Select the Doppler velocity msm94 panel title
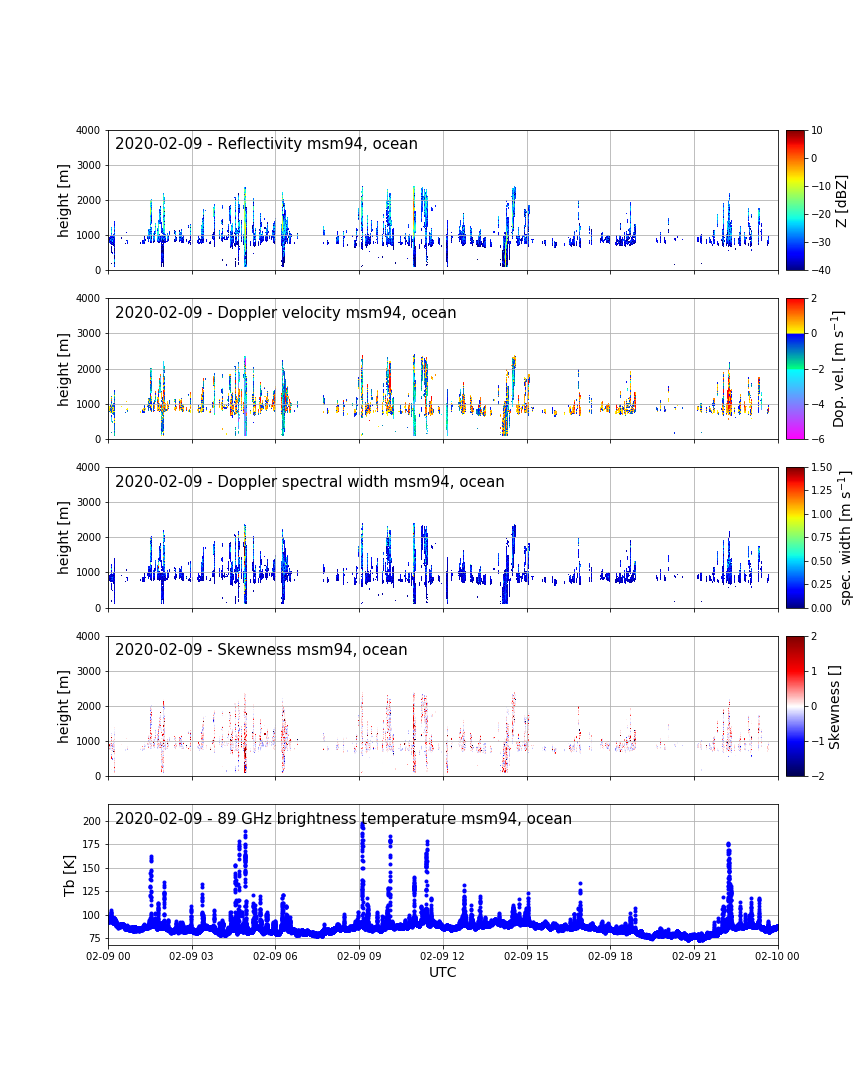Image resolution: width=864 pixels, height=1080 pixels. point(285,313)
